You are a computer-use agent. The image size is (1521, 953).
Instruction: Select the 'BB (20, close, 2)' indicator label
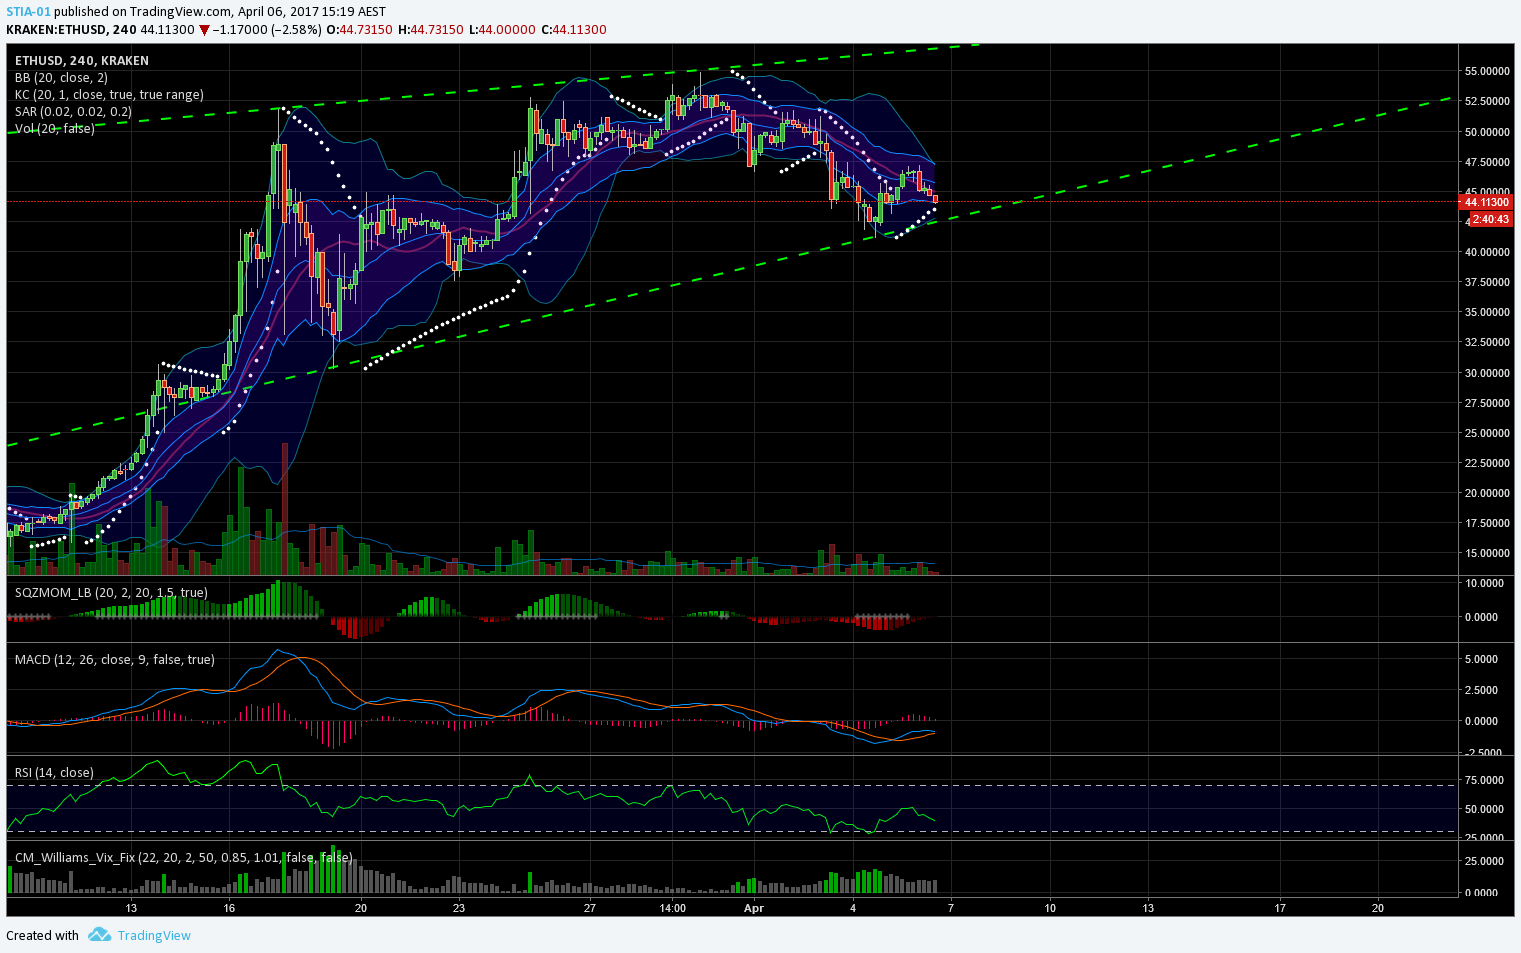click(61, 78)
